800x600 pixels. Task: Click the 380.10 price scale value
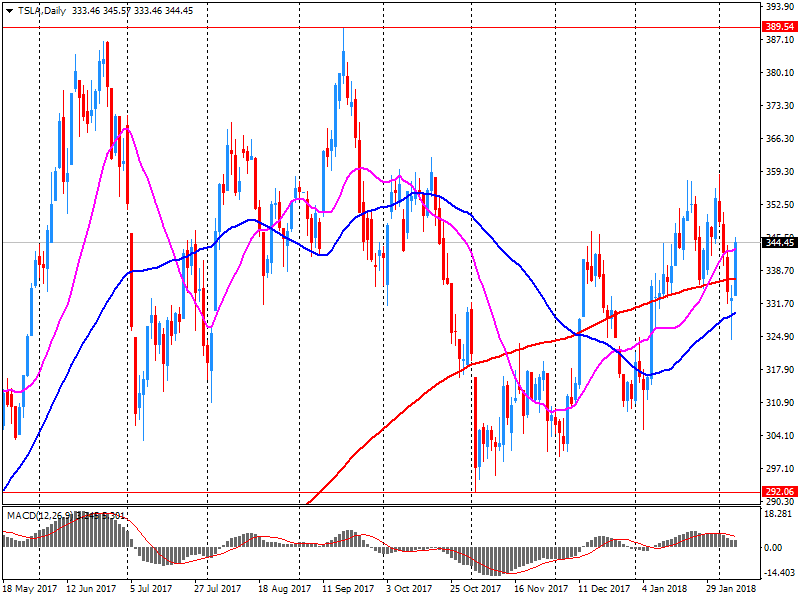click(781, 72)
